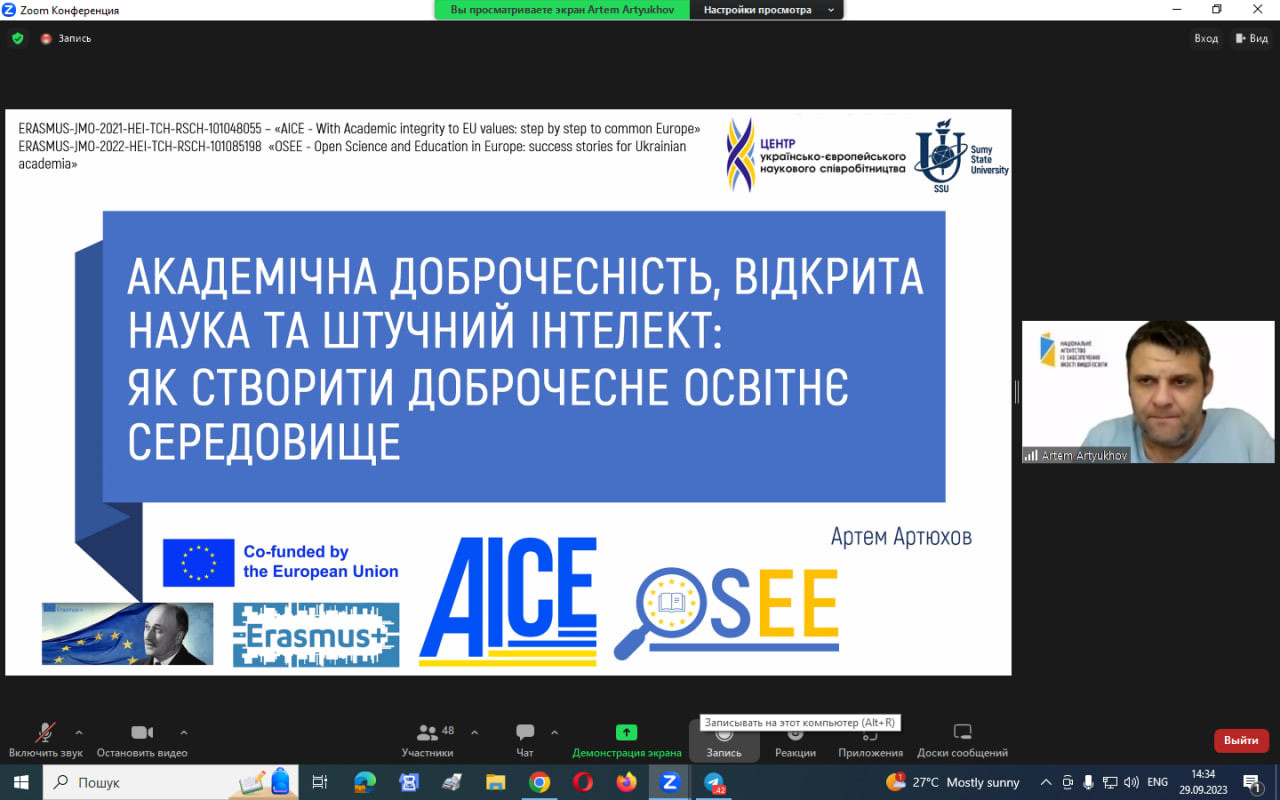This screenshot has height=800, width=1280.
Task: Open Telegram from the taskbar
Action: [x=714, y=782]
